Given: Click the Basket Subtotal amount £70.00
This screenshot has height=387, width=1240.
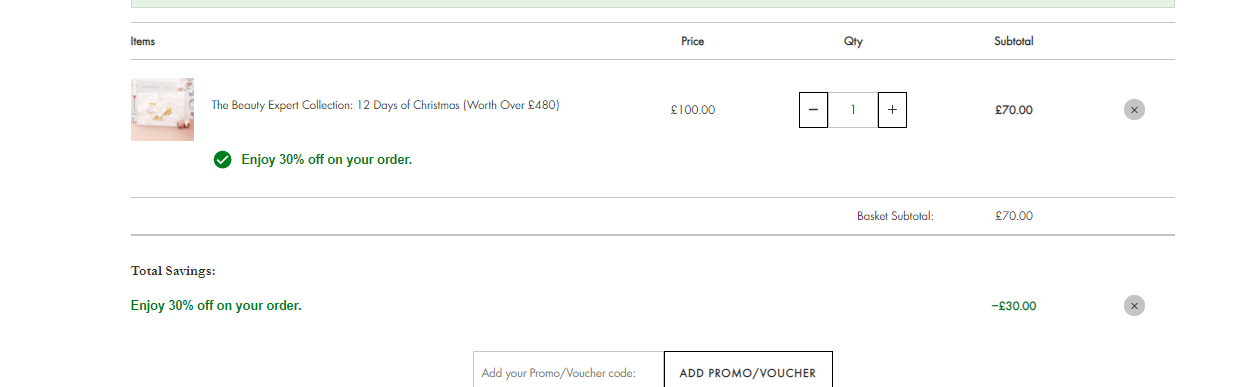Looking at the screenshot, I should click(x=1014, y=216).
